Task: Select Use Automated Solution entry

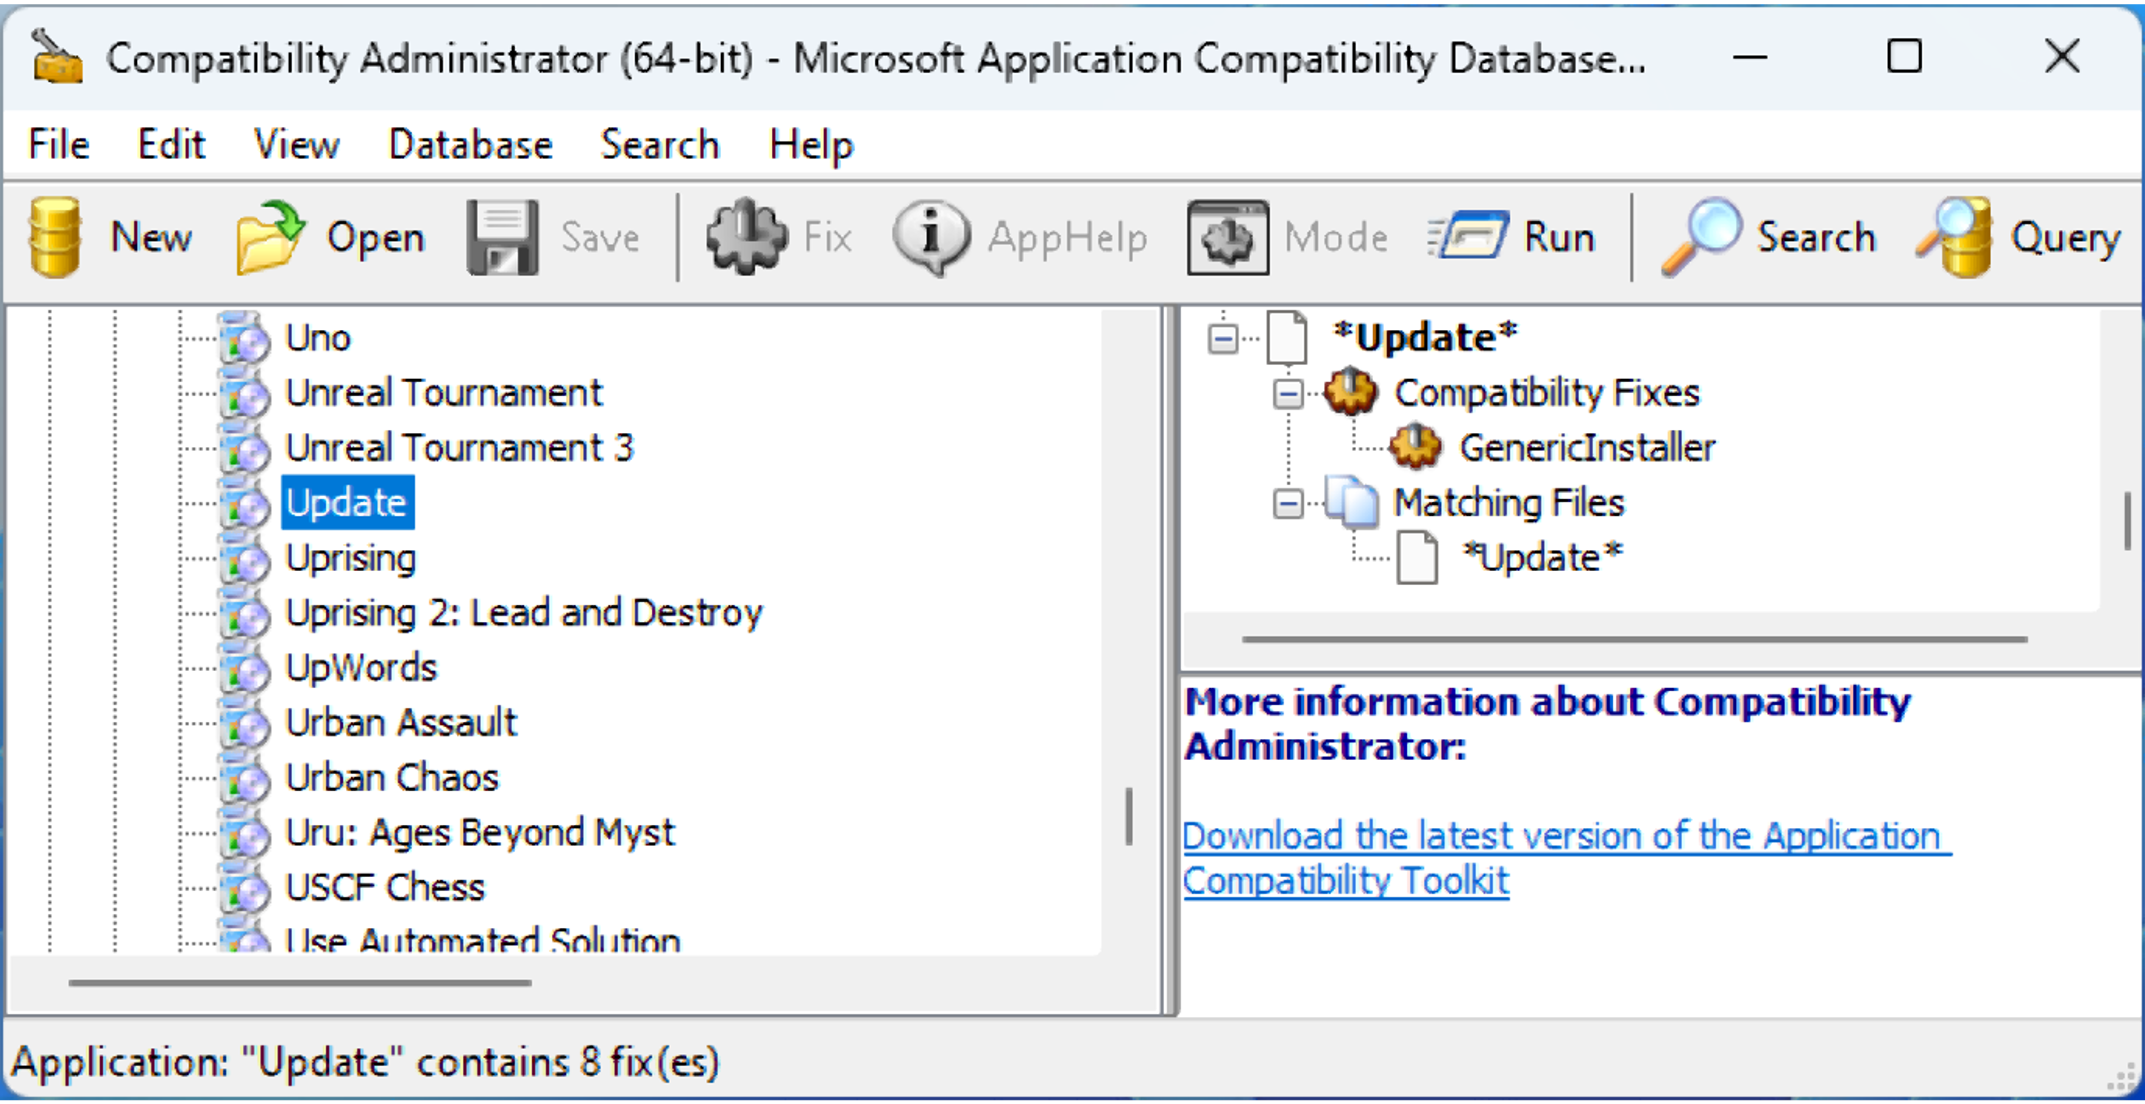Action: coord(483,940)
